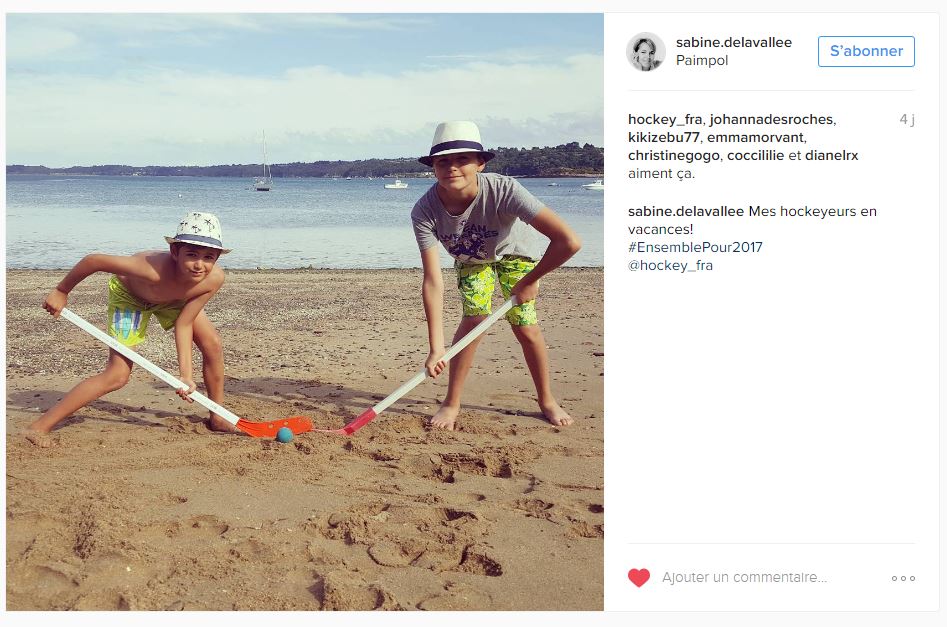Open emmamorvant profile from likes

tap(755, 138)
